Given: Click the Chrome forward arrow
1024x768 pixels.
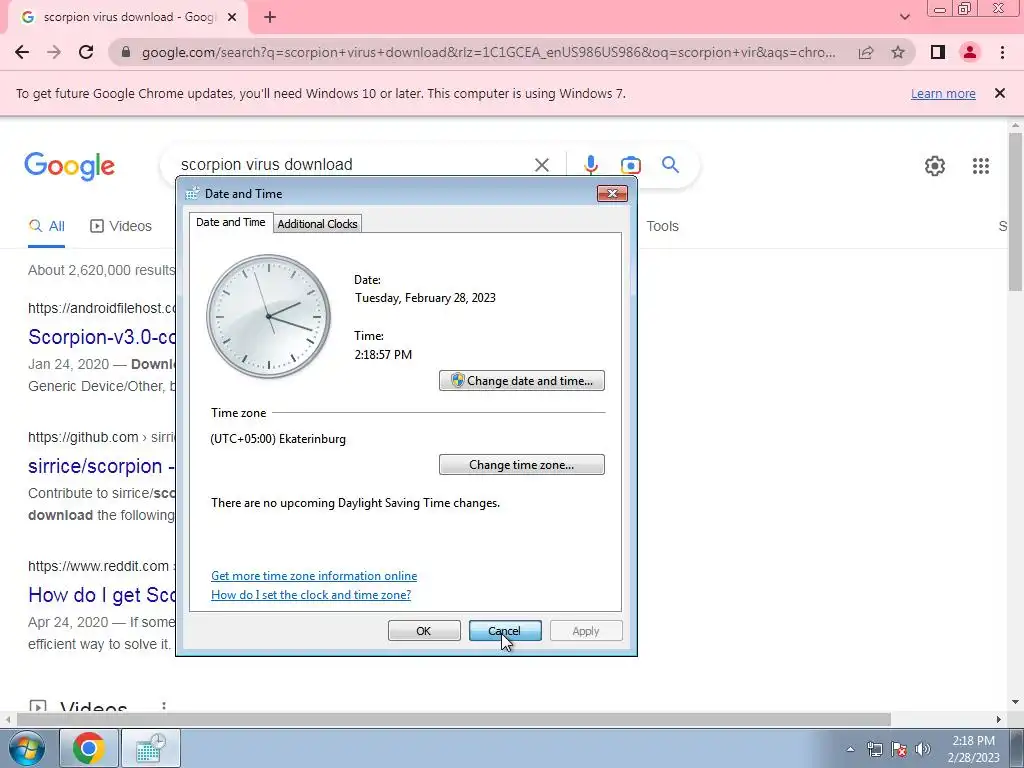Looking at the screenshot, I should click(x=54, y=52).
